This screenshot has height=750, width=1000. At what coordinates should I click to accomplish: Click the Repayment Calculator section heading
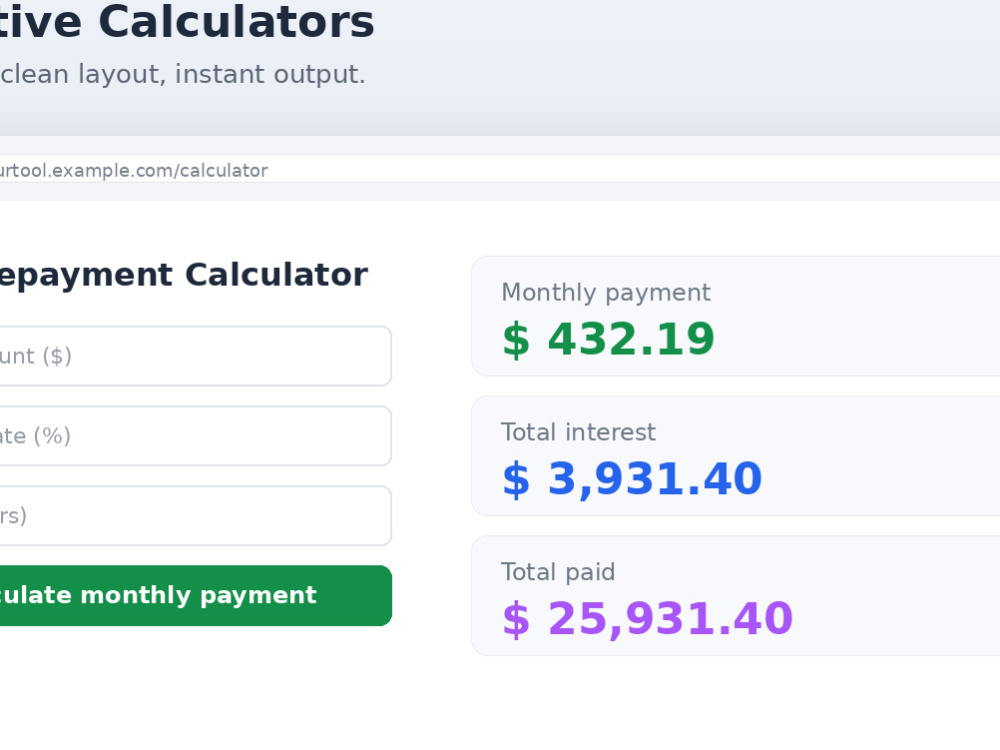(x=184, y=275)
